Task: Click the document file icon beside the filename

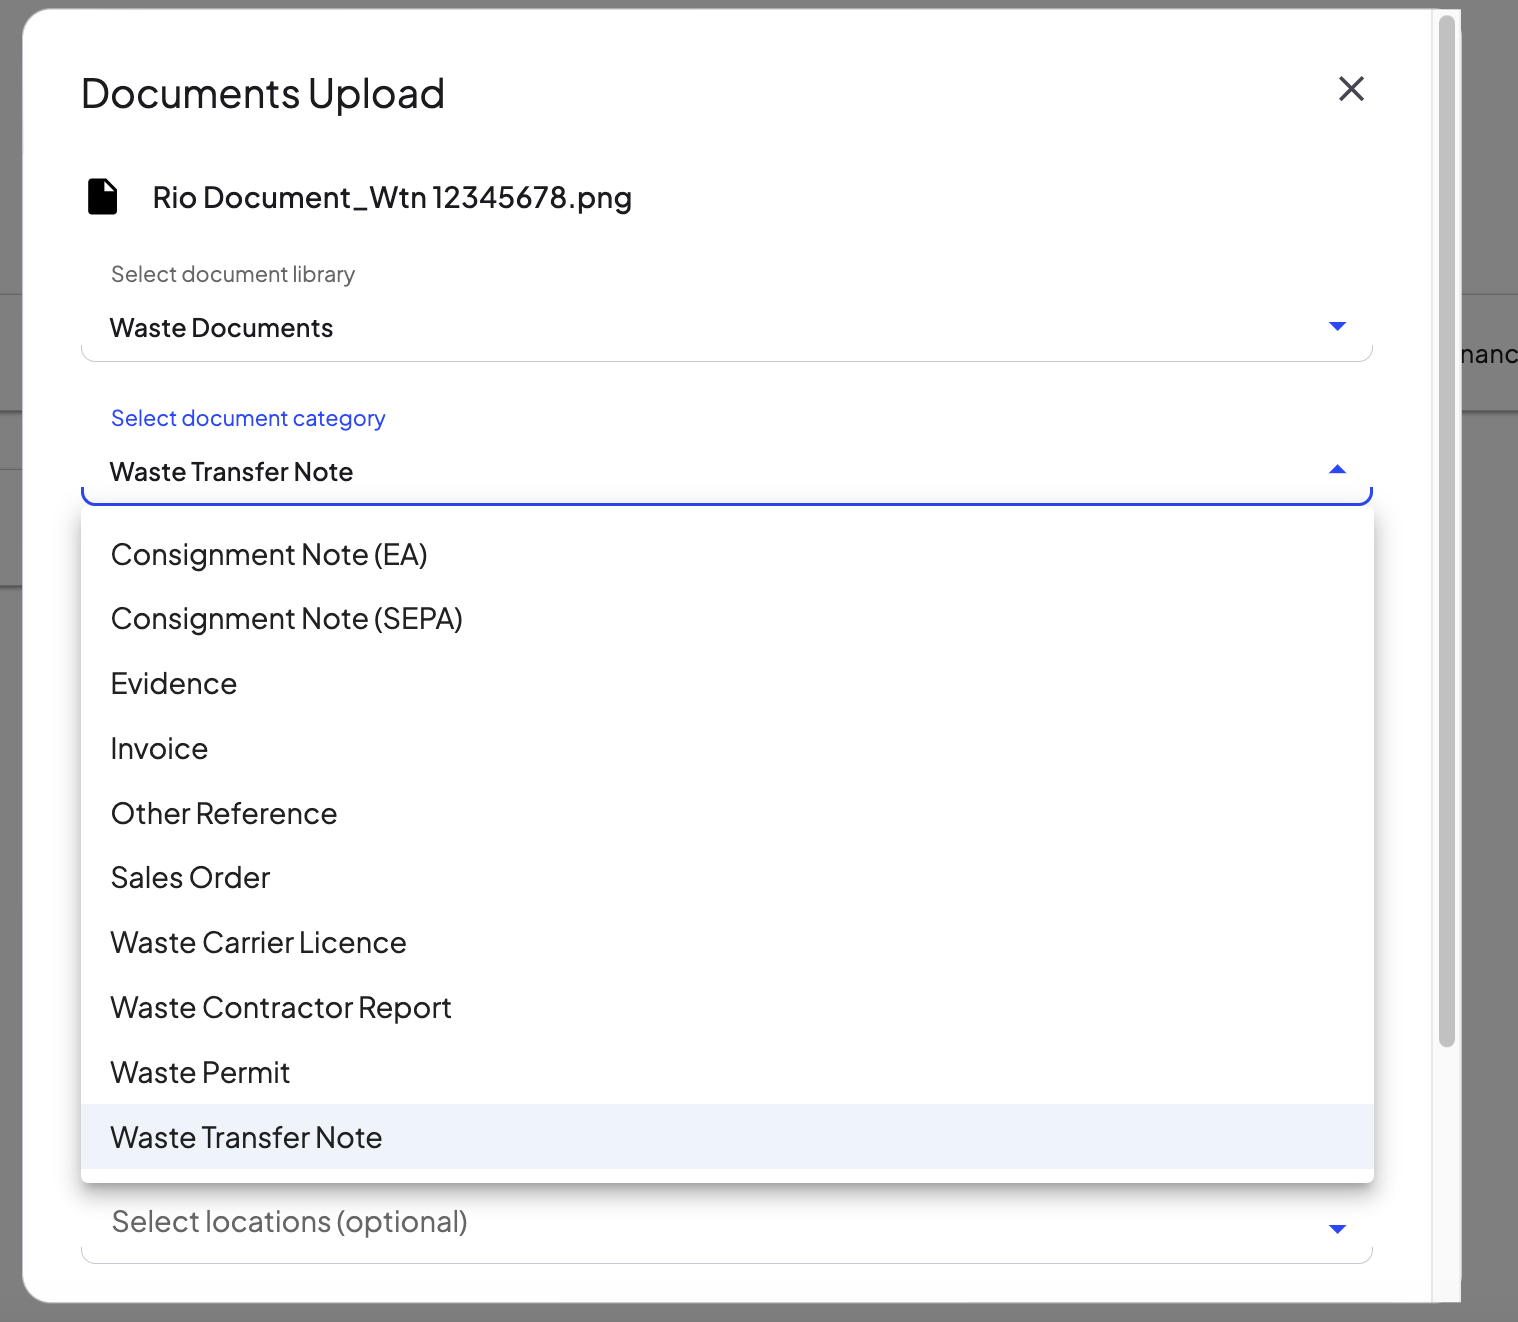Action: [101, 197]
